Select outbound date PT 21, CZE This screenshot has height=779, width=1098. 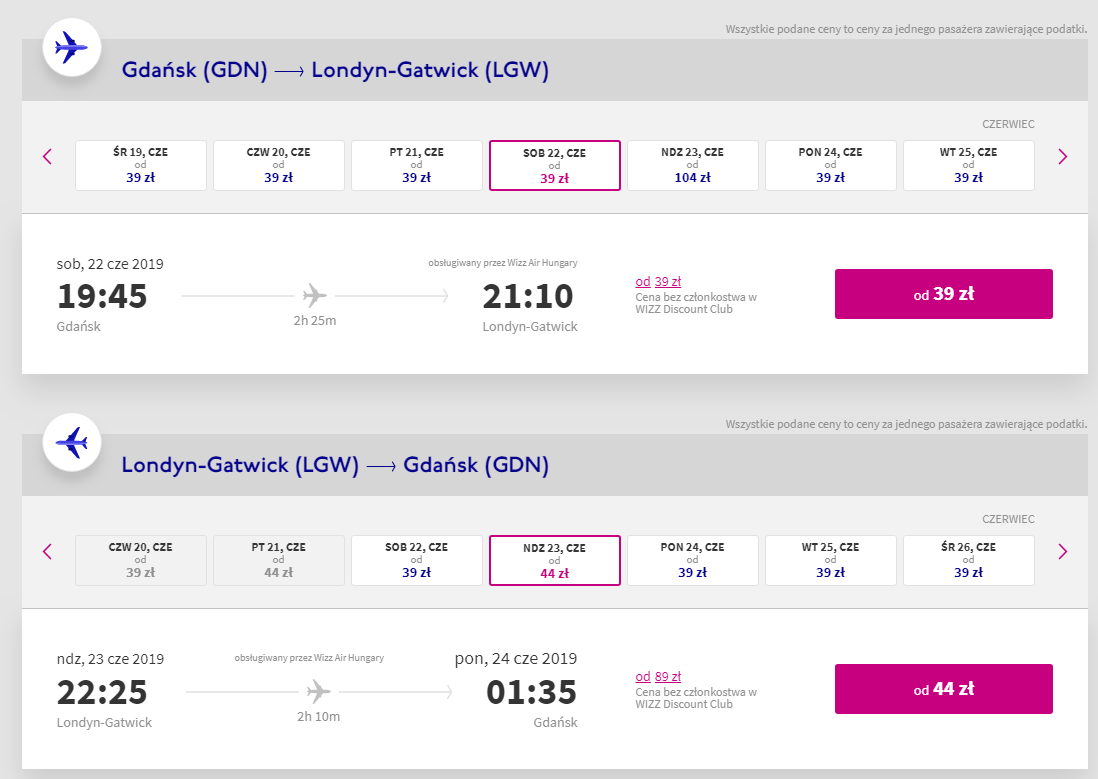[x=417, y=165]
